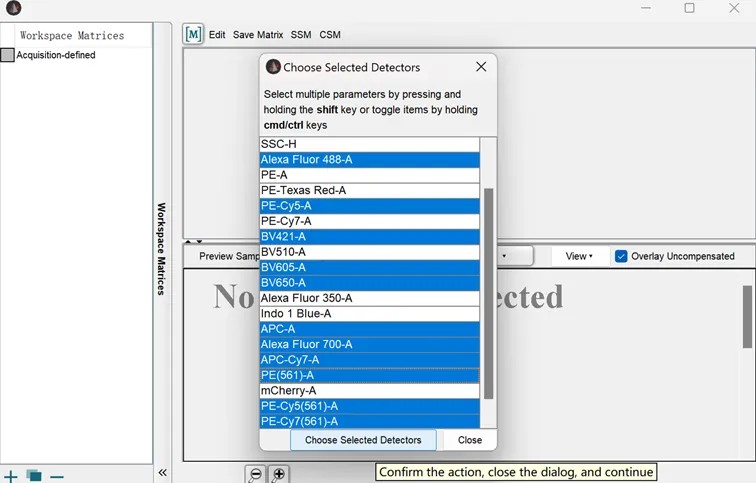Deselect the Alexa Fluor 488-A detector
This screenshot has width=756, height=483.
[369, 160]
